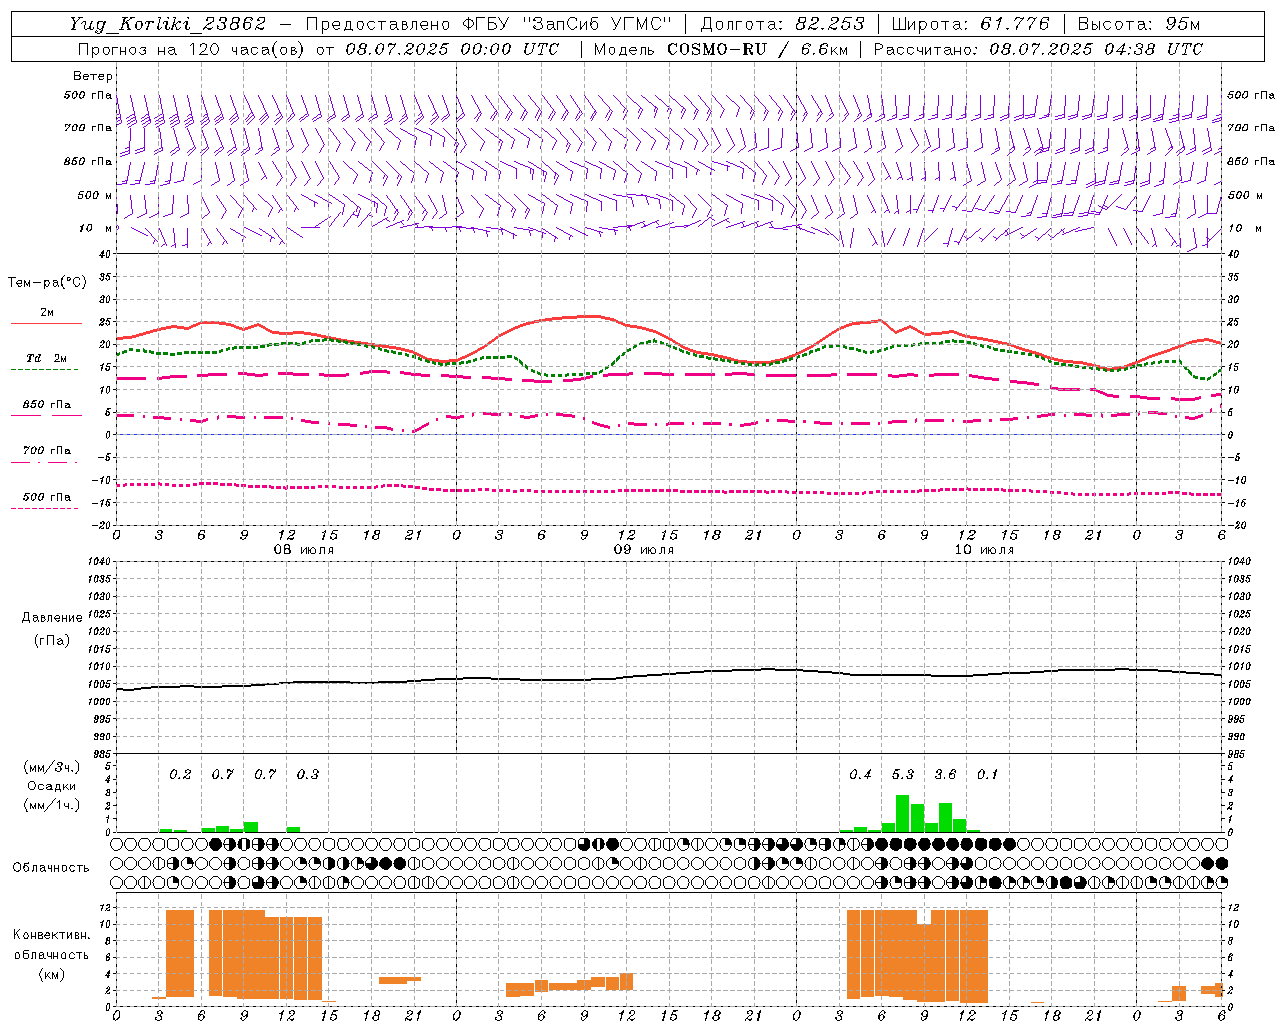The height and width of the screenshot is (1024, 1280).
Task: Click the 10 июля date label
Action: click(x=983, y=550)
